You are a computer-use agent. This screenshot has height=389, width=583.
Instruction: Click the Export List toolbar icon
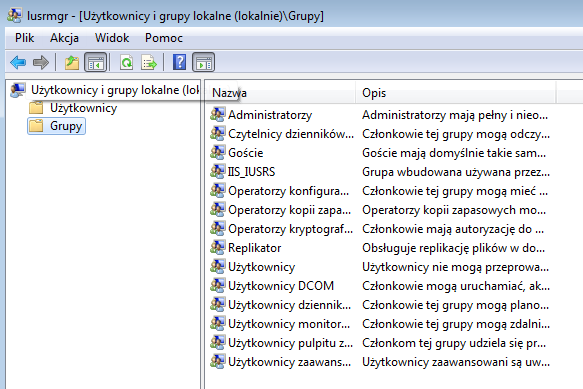(x=149, y=62)
